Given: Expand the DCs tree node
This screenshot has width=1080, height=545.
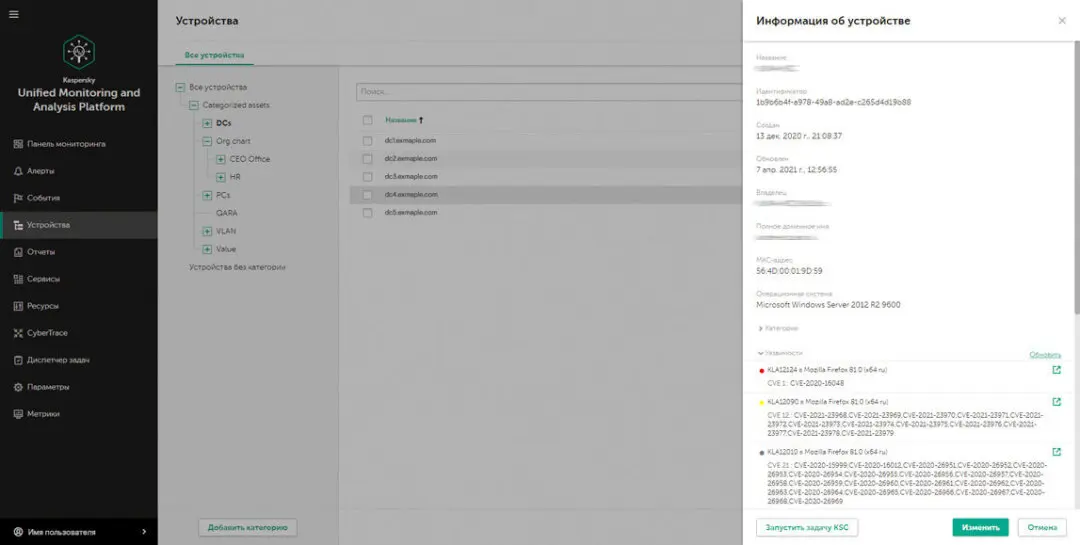Looking at the screenshot, I should click(x=207, y=123).
